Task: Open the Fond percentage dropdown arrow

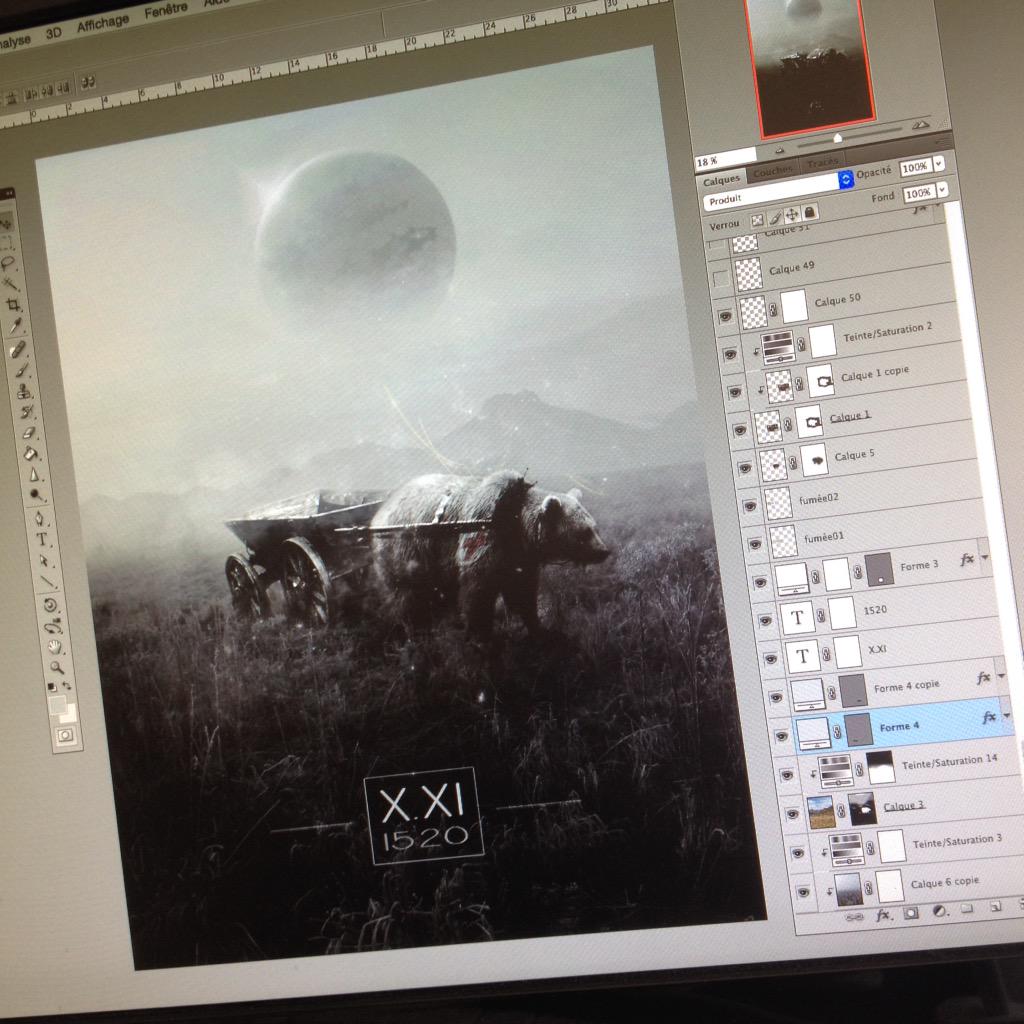Action: point(942,191)
